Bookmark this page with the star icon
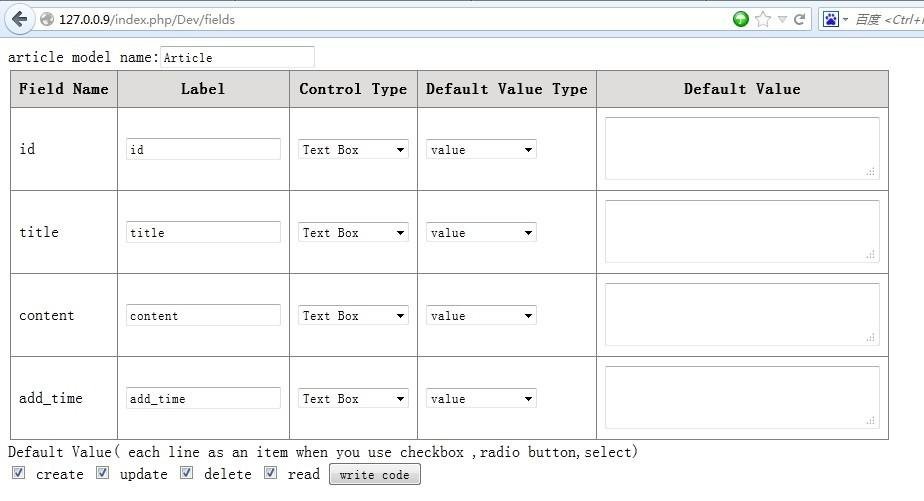 tap(763, 19)
